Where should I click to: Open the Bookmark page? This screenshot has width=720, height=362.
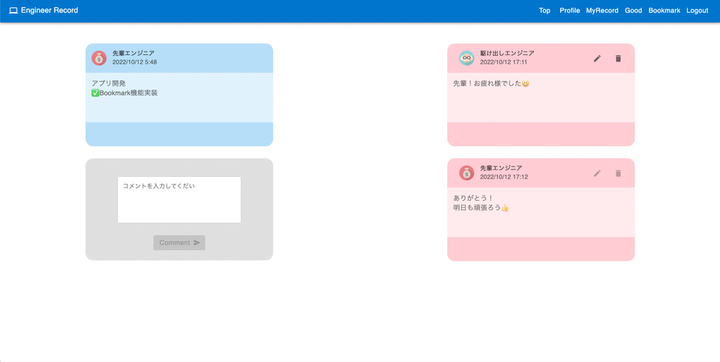[x=664, y=11]
